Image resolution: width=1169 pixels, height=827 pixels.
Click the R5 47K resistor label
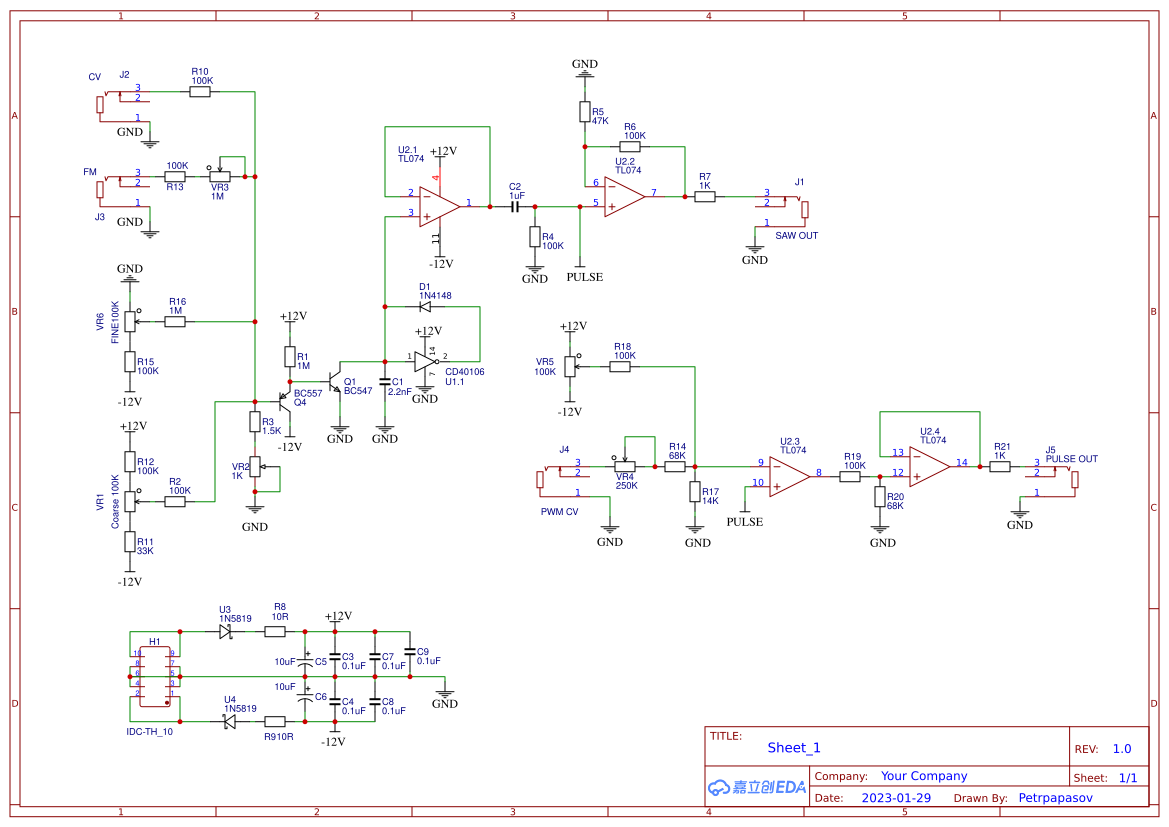coord(599,116)
